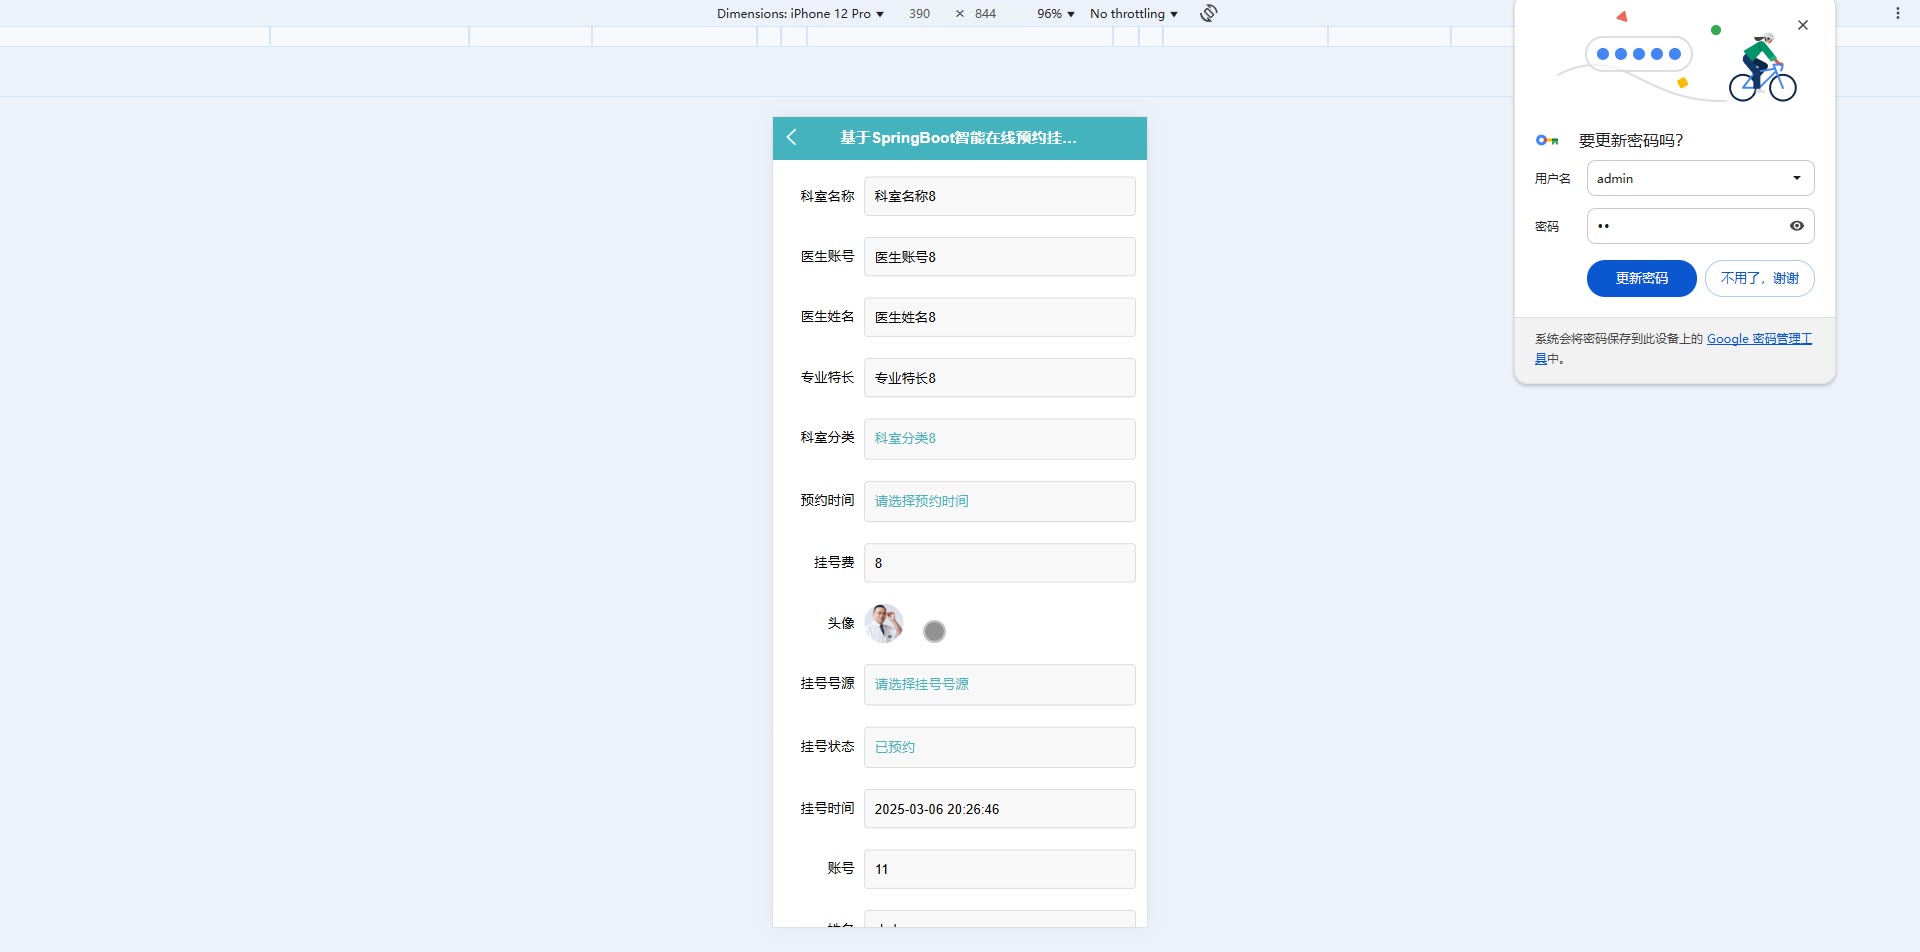Open the 挂号状态 picker
This screenshot has height=952, width=1920.
point(1000,747)
